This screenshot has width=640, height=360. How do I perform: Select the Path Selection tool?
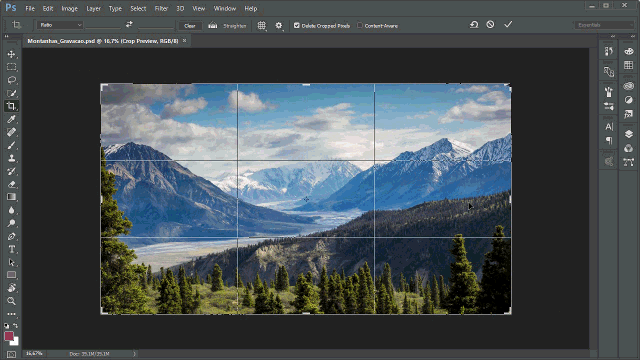[x=11, y=262]
